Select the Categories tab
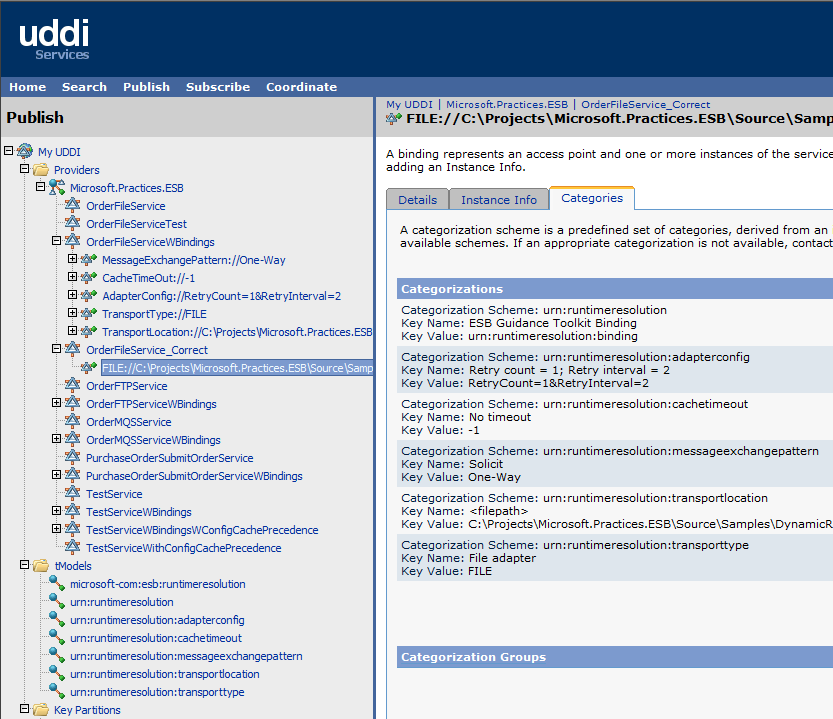The image size is (833, 719). (x=592, y=198)
